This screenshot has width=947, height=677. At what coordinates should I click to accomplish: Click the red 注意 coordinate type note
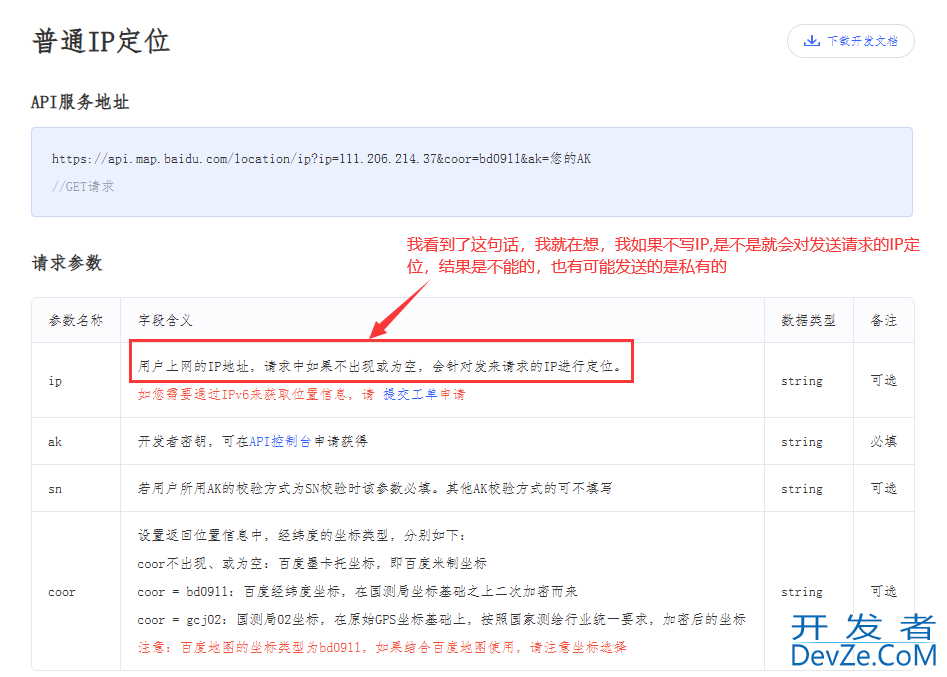coord(382,647)
